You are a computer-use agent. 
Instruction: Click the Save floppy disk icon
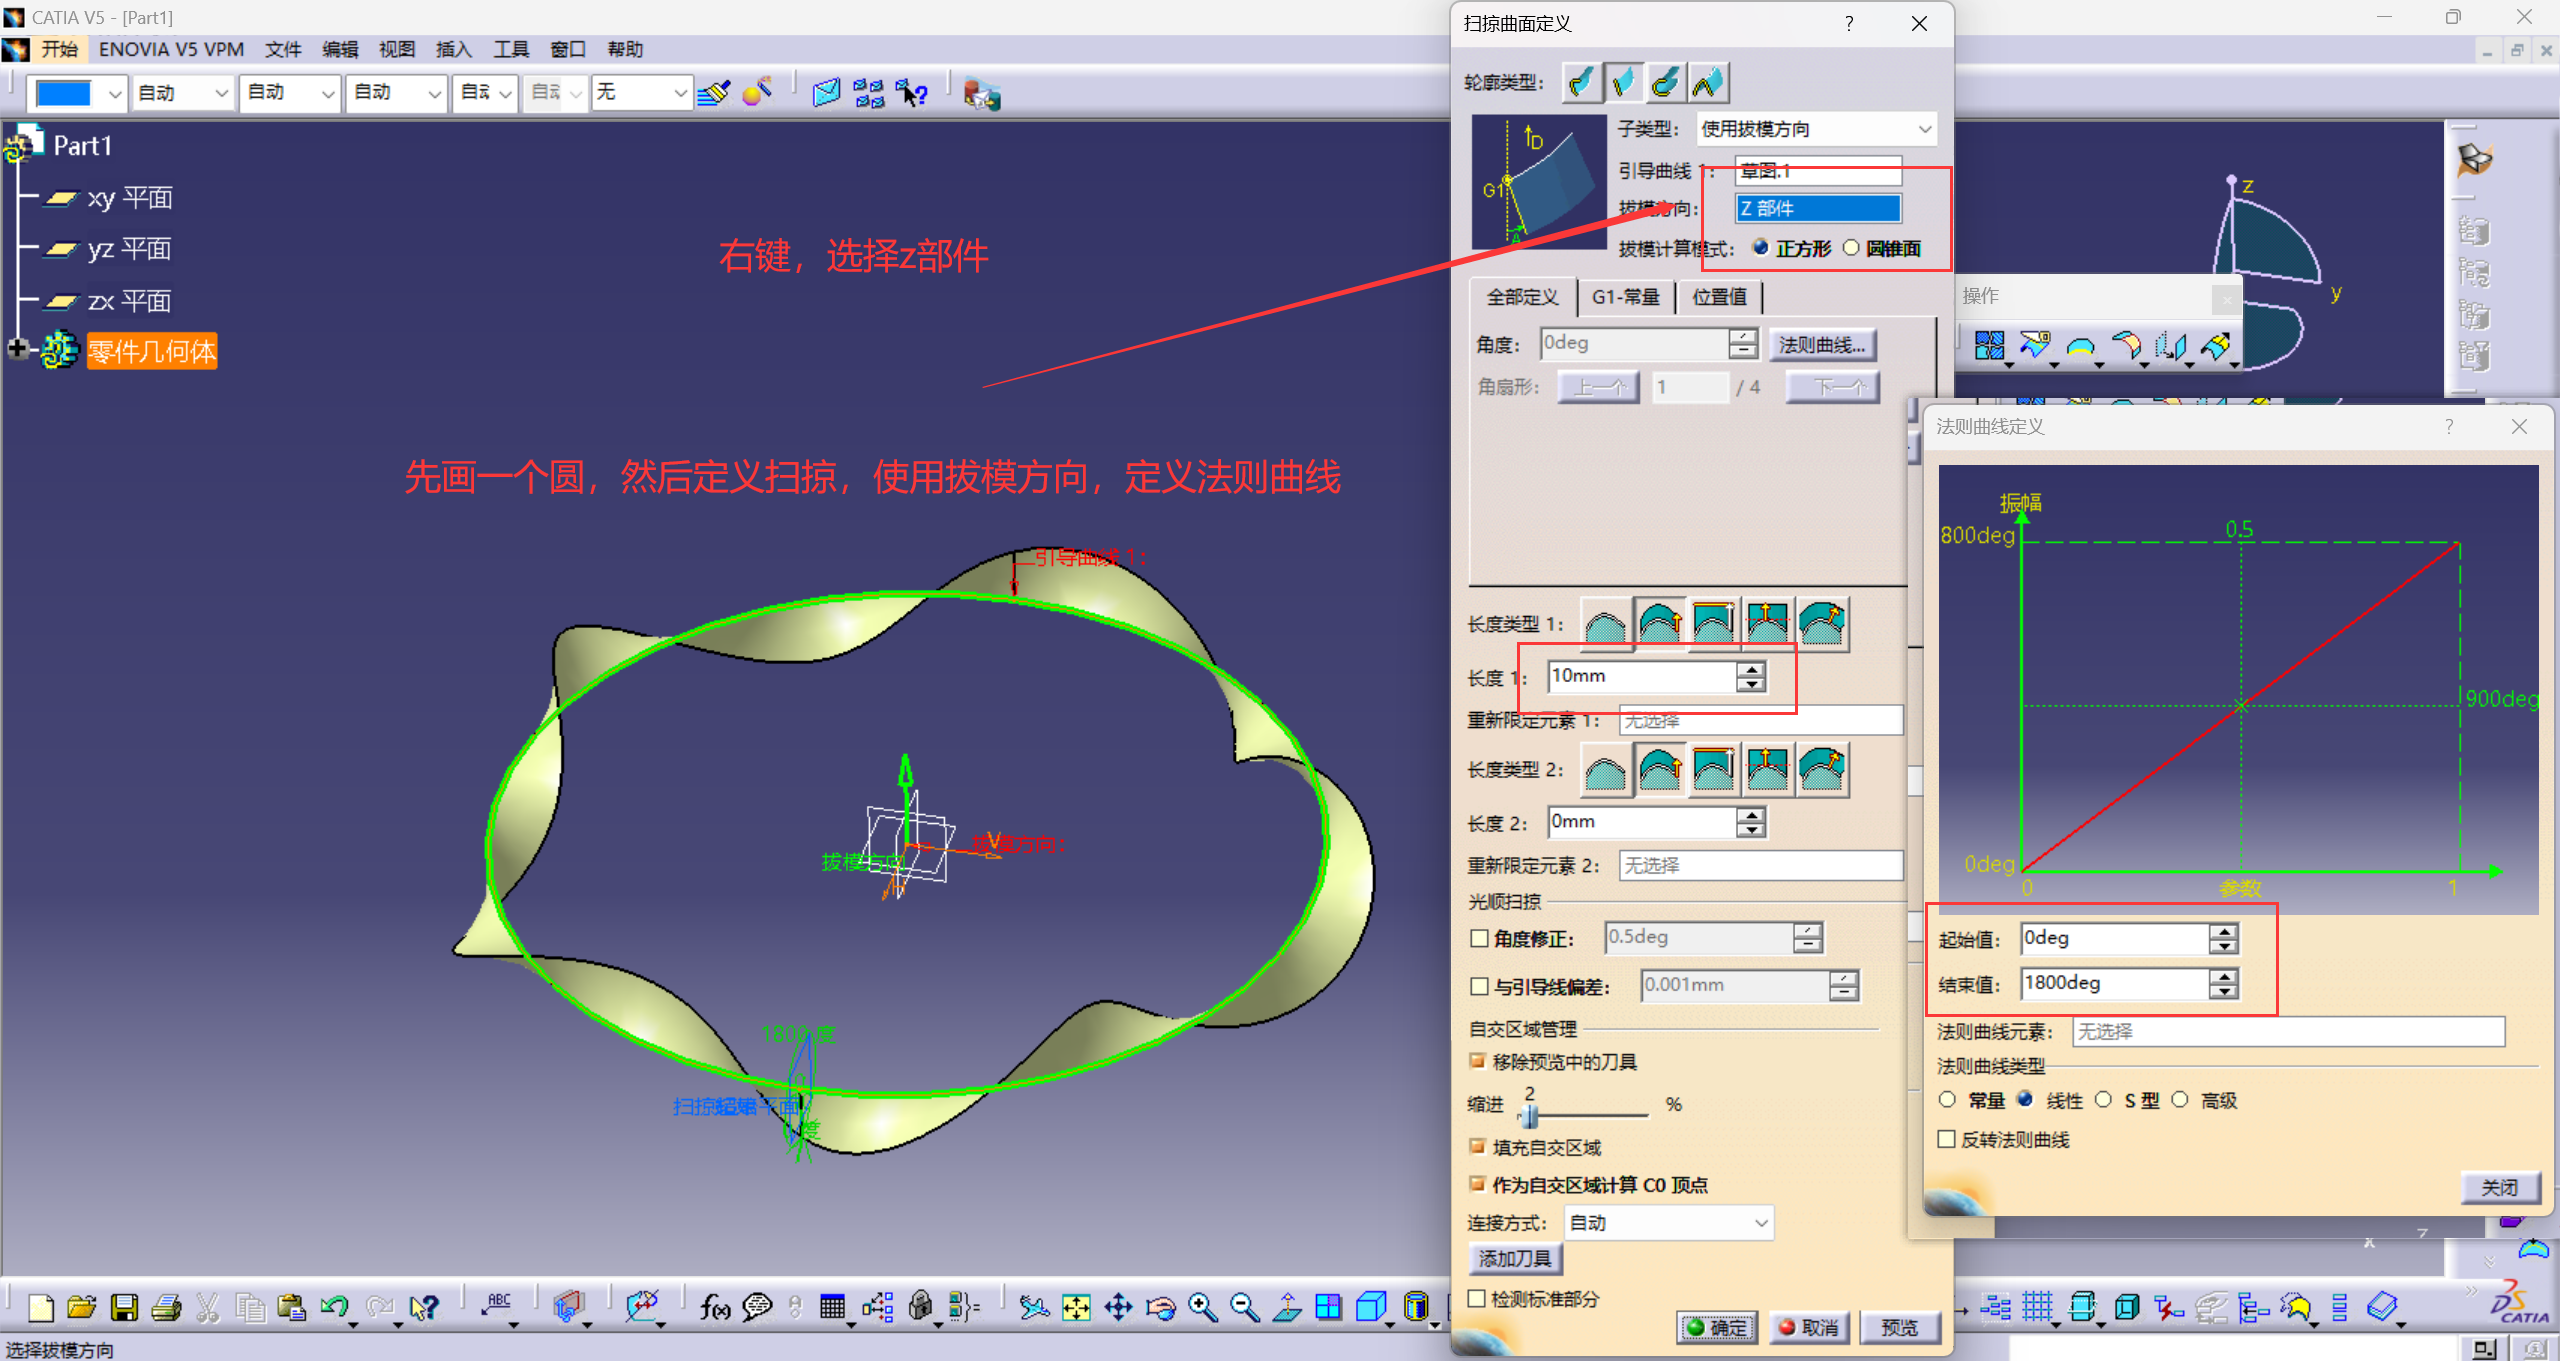pyautogui.click(x=124, y=1307)
